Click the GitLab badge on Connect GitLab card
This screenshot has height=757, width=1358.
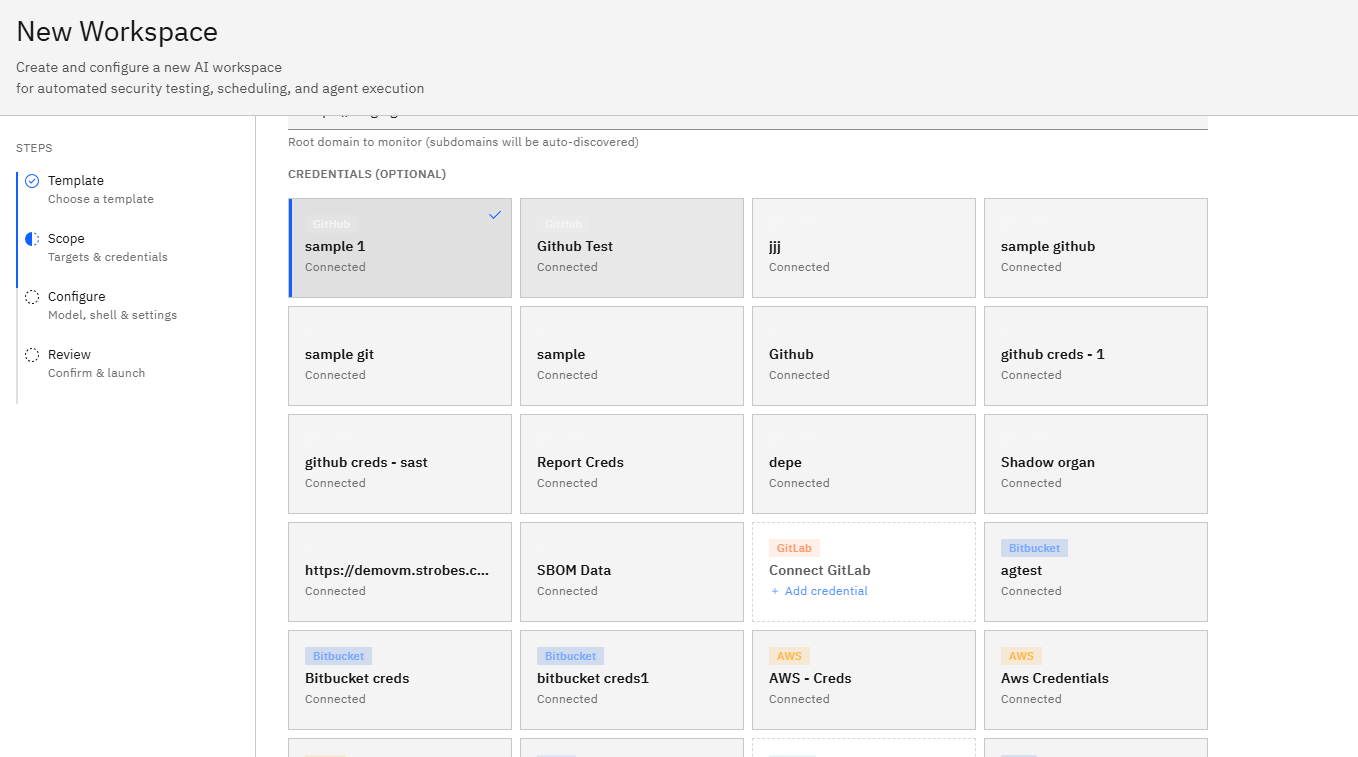(794, 548)
